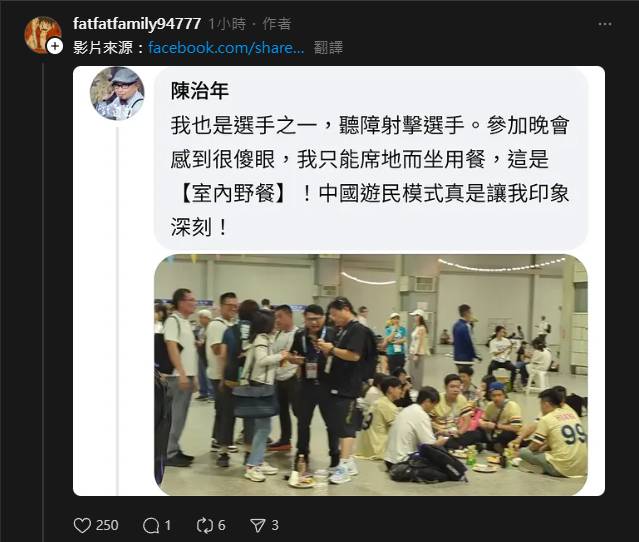Click the repost count of 6
The image size is (639, 542).
(x=221, y=525)
